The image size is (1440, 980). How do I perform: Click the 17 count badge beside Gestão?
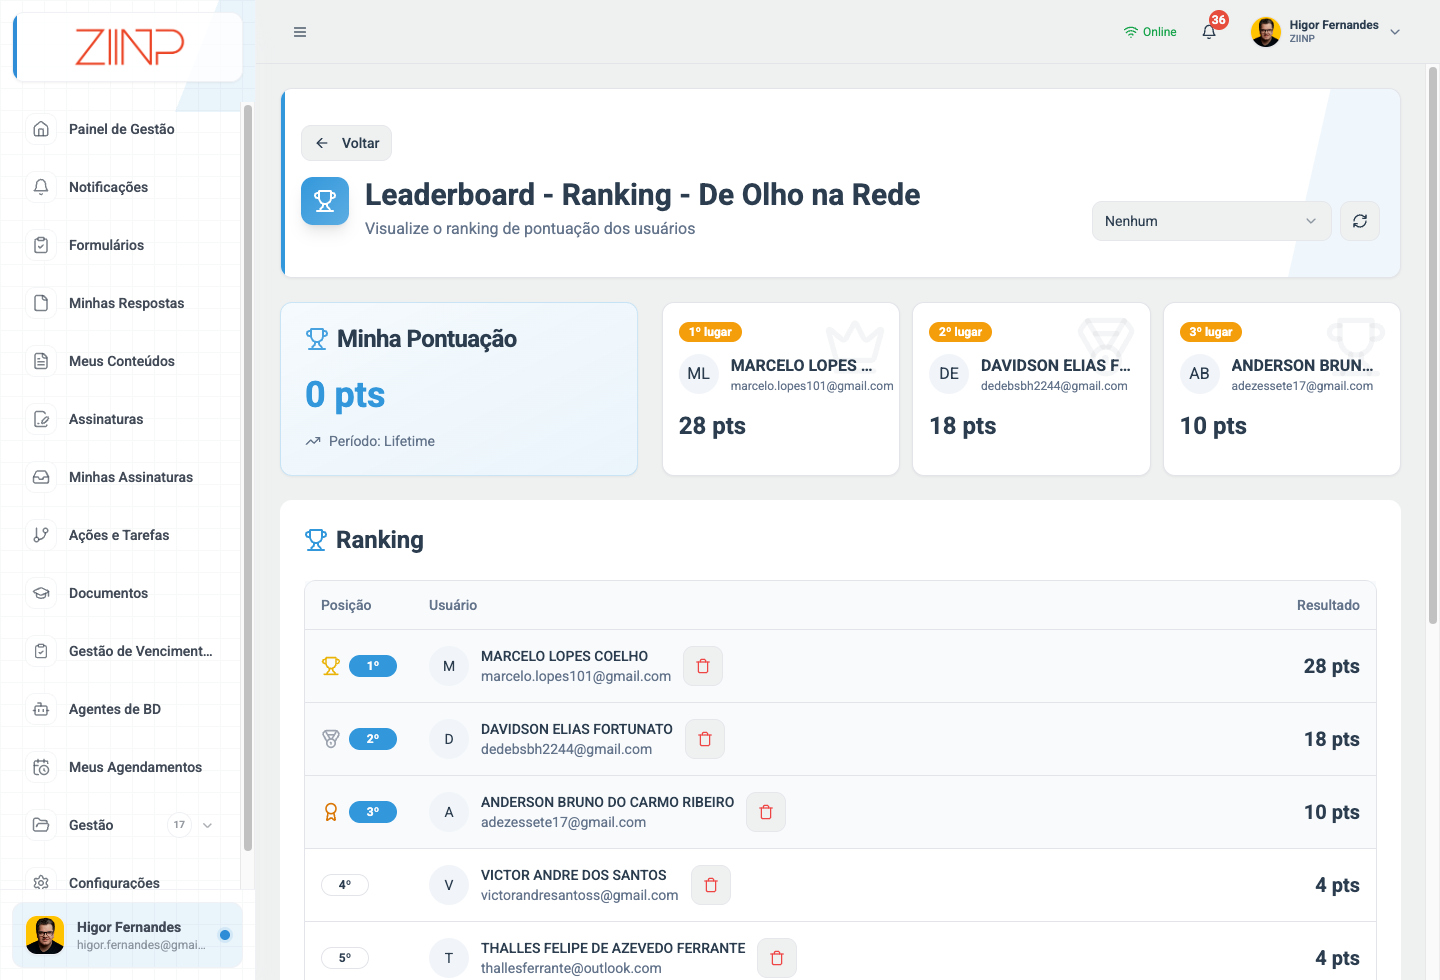[x=179, y=825]
